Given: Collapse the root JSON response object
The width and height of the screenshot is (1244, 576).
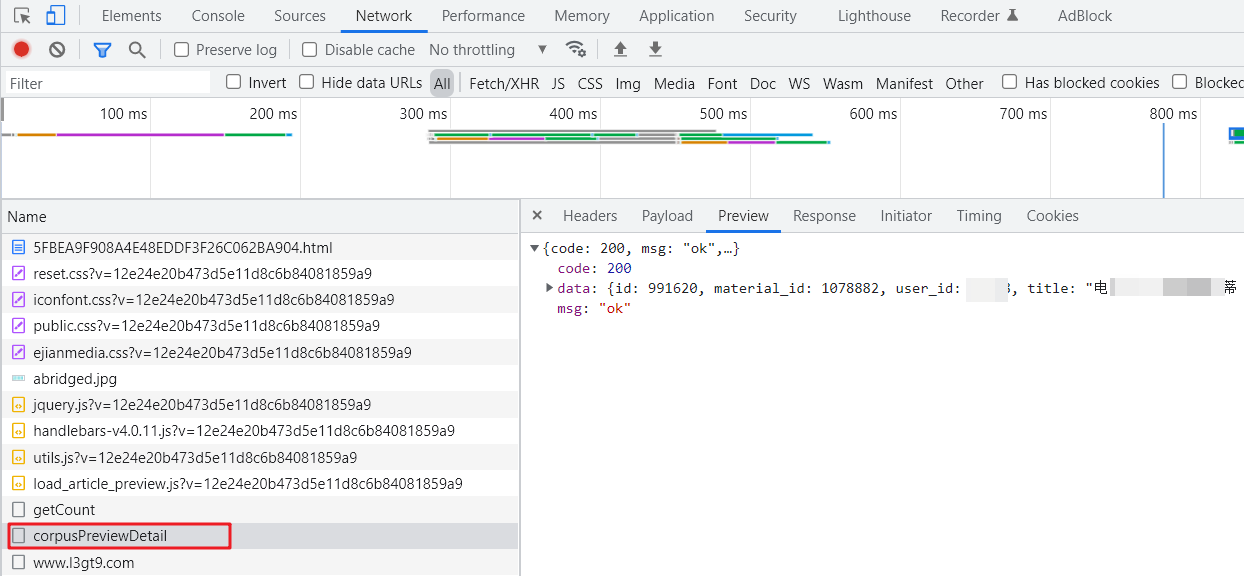Looking at the screenshot, I should coord(535,248).
